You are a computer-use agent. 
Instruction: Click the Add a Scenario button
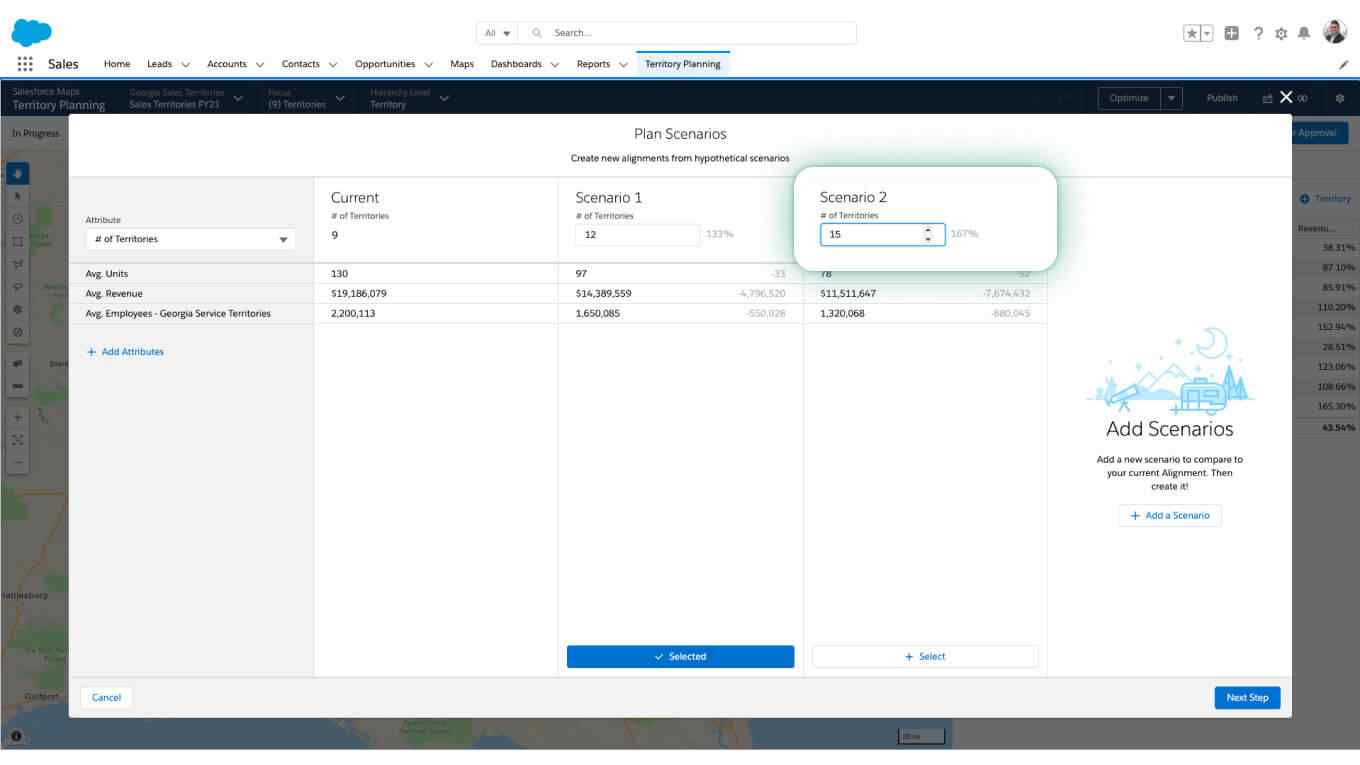click(1170, 516)
